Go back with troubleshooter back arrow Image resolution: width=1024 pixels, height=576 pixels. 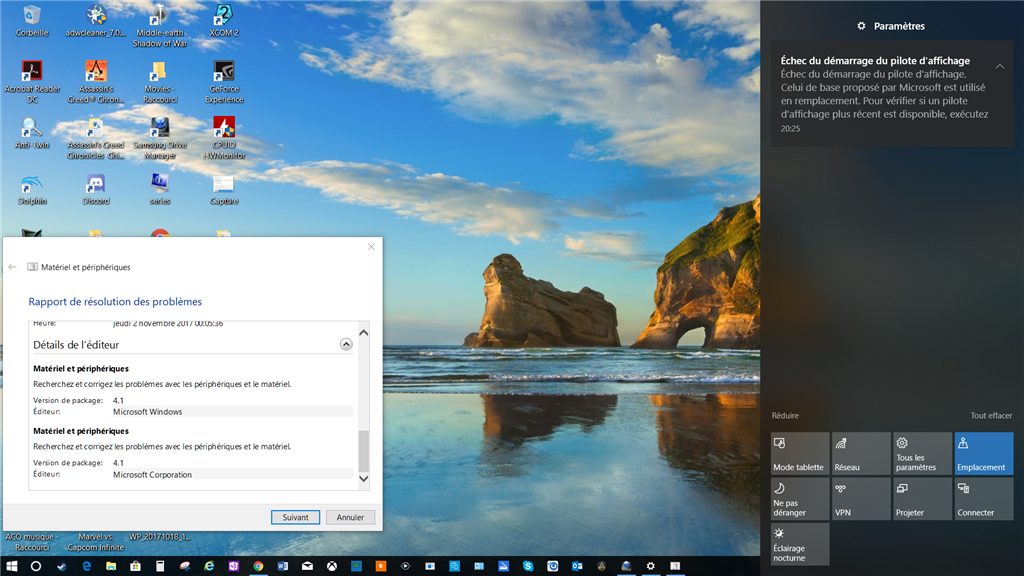pos(12,267)
